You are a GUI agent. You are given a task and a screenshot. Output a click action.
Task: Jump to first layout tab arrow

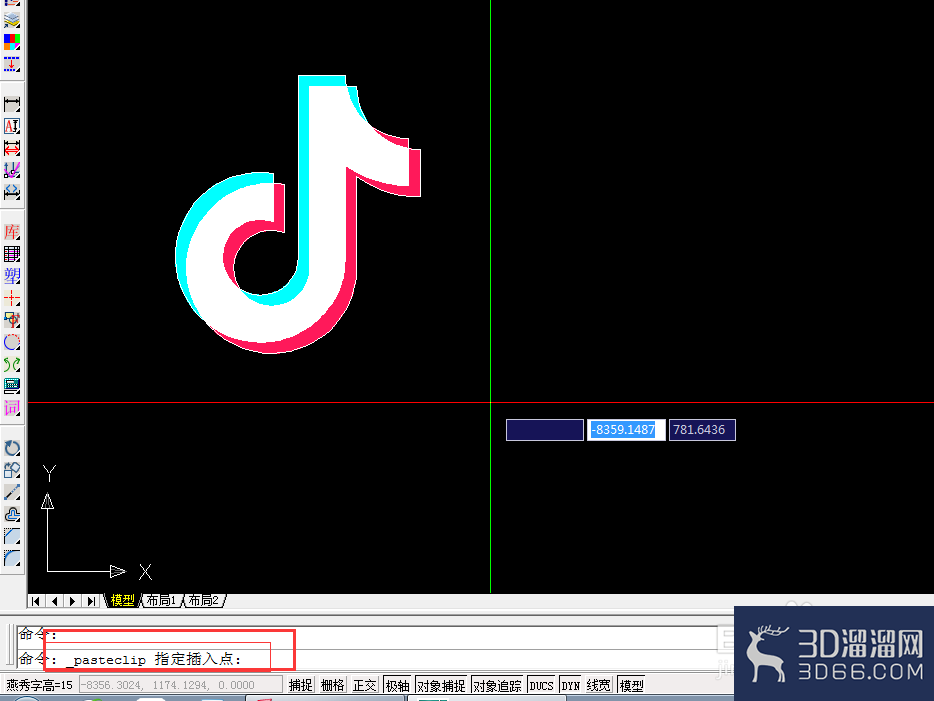(x=36, y=601)
